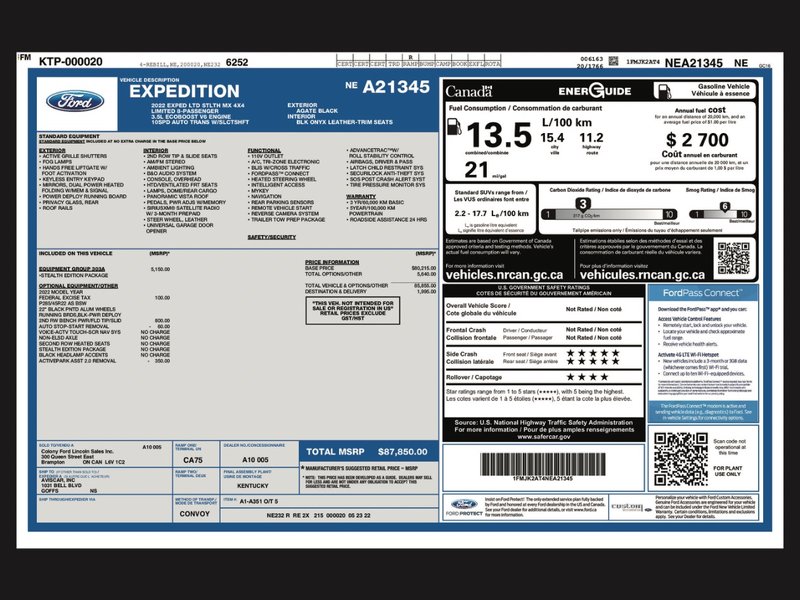The image size is (800, 600).
Task: Click the side crash five-star rating
Action: click(593, 357)
